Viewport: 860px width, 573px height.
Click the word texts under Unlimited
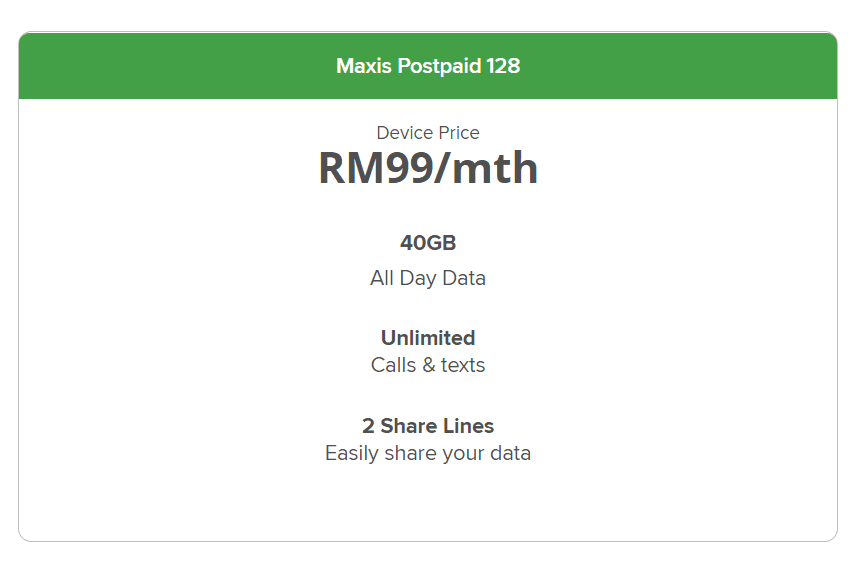point(463,365)
